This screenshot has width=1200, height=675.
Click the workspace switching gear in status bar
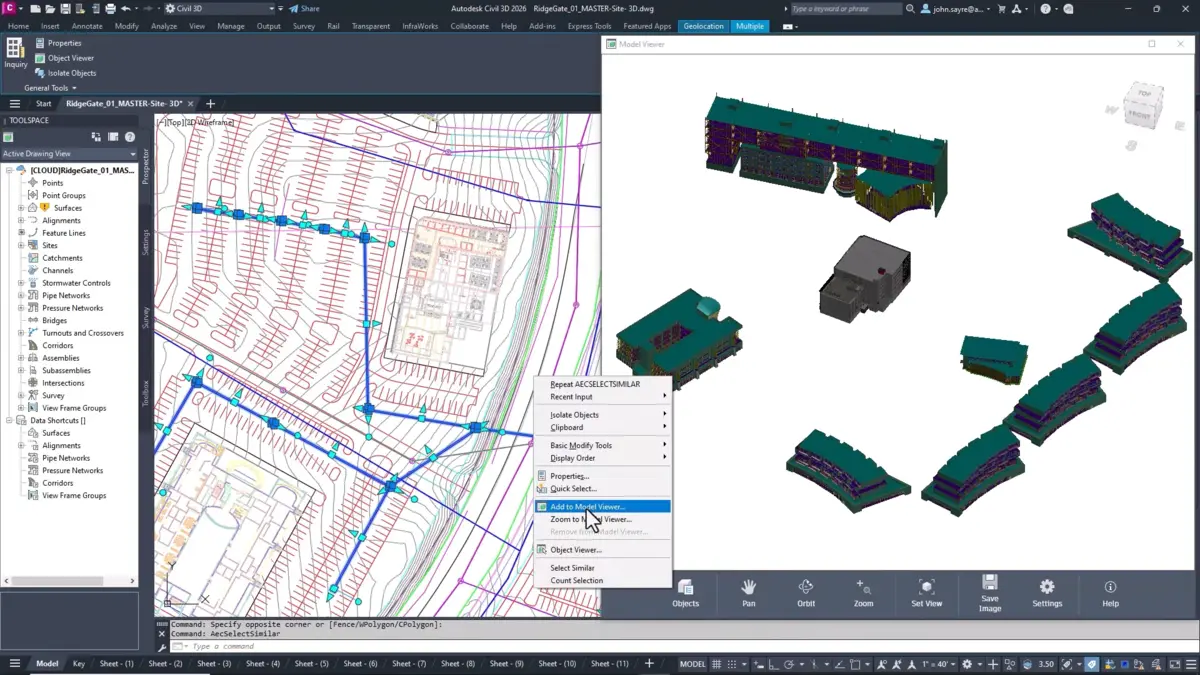point(967,664)
